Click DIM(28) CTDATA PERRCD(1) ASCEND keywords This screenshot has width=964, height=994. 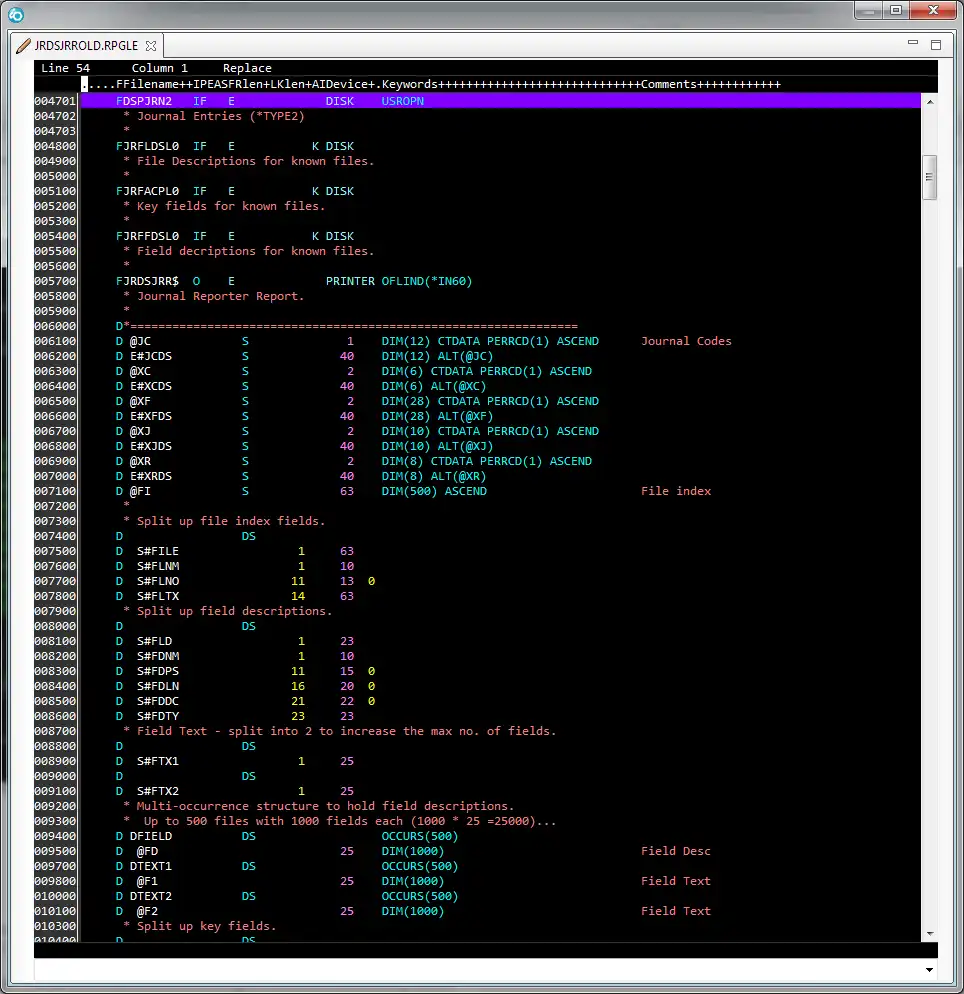(490, 401)
